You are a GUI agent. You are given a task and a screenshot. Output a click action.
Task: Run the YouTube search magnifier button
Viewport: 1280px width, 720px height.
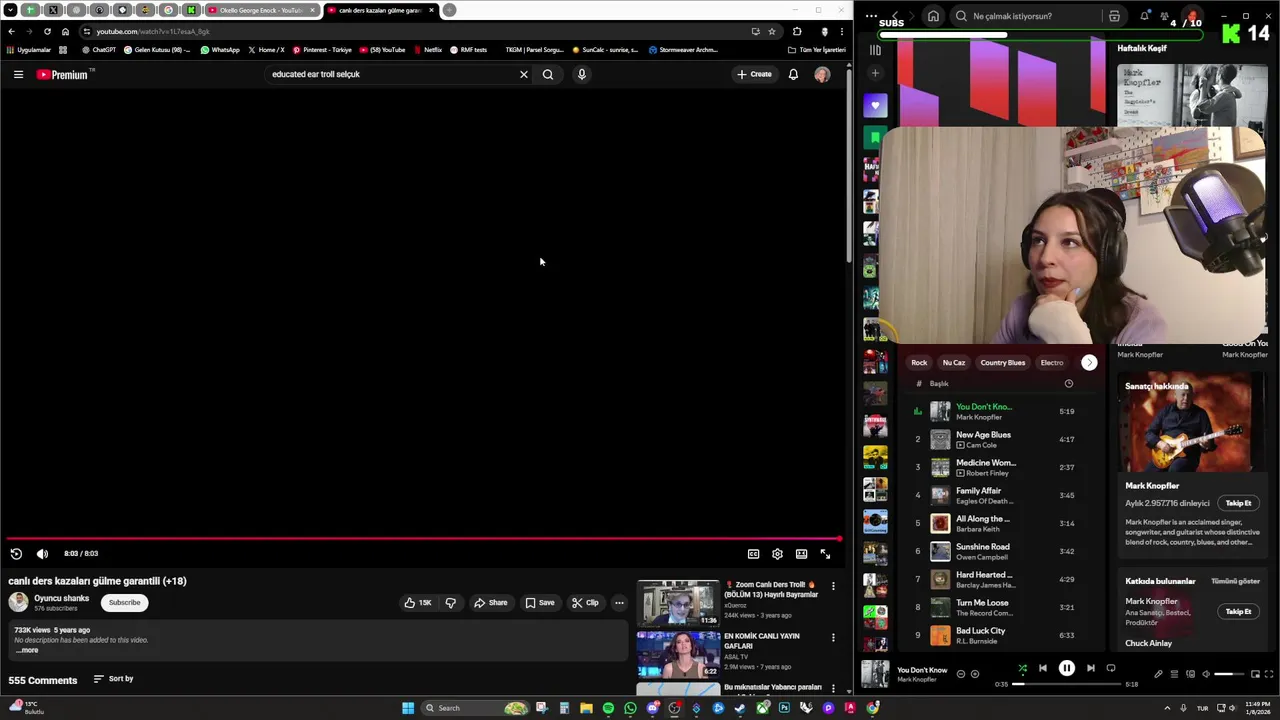click(548, 74)
